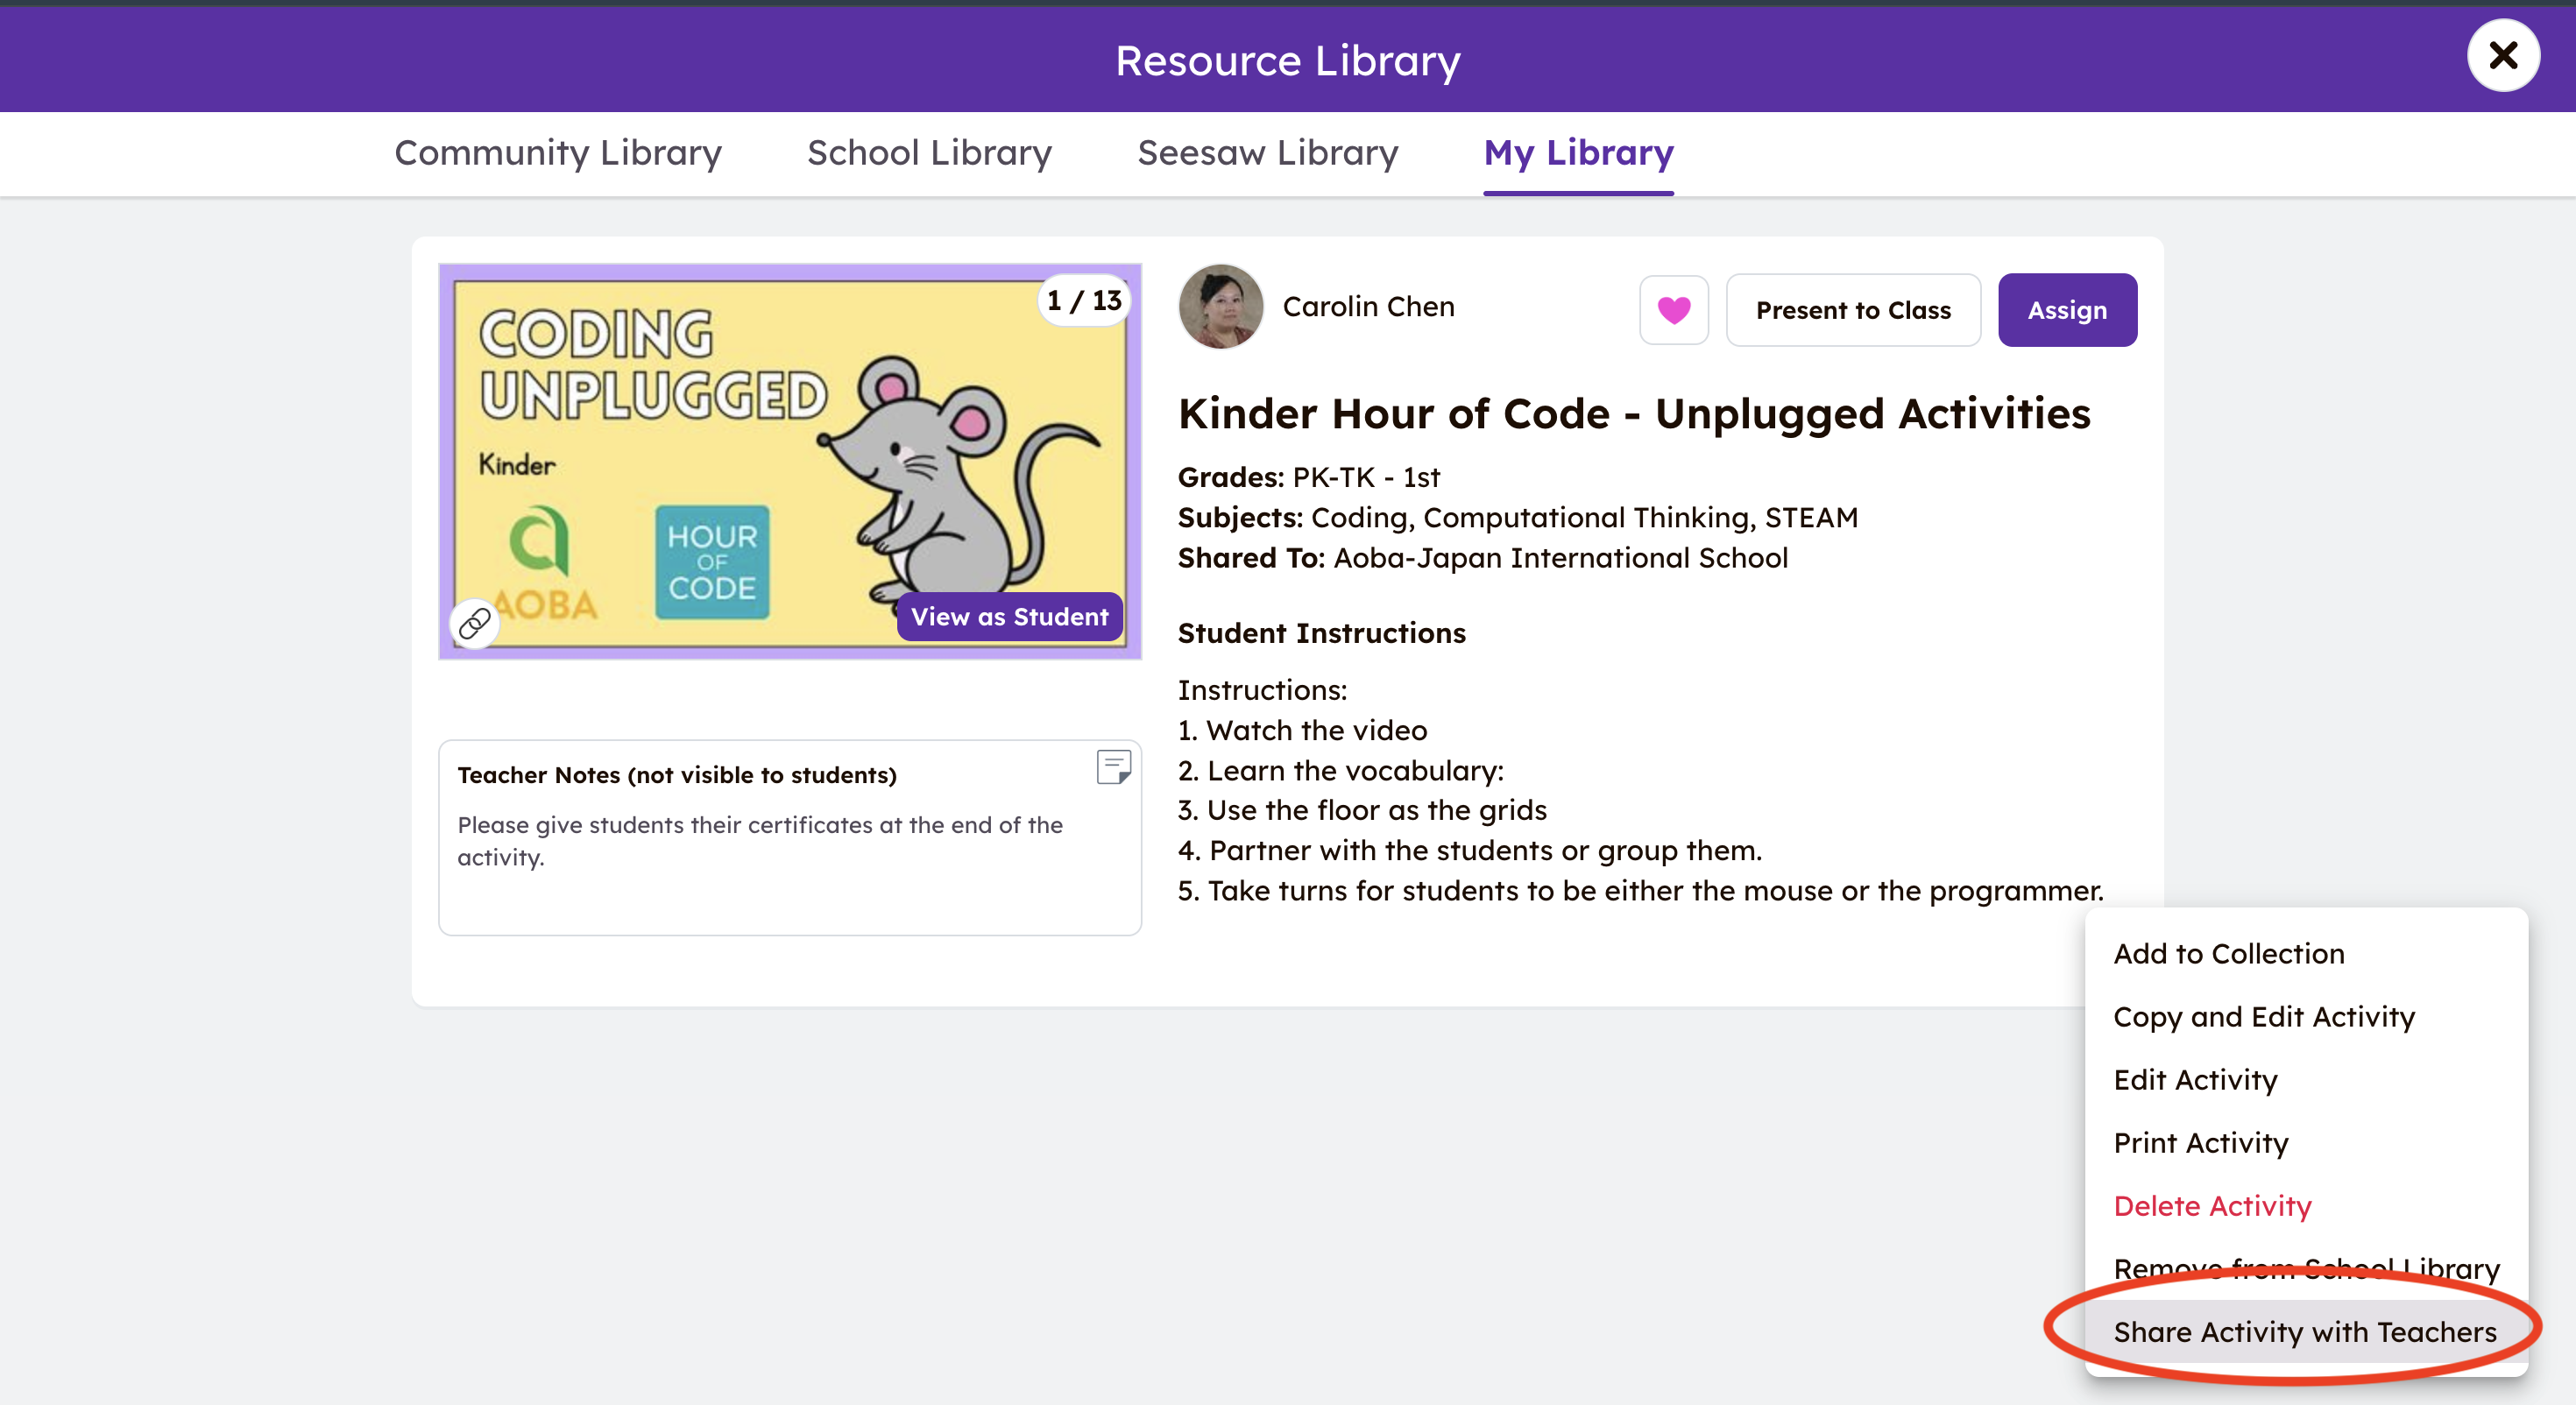The image size is (2576, 1405).
Task: Select the My Library tab
Action: click(1578, 153)
